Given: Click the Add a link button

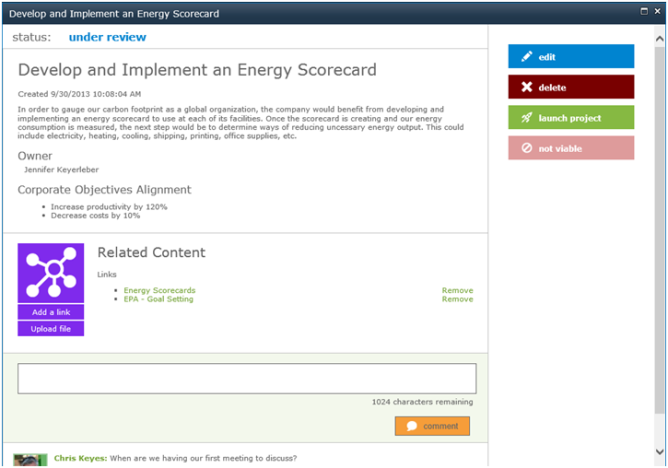Looking at the screenshot, I should (51, 312).
